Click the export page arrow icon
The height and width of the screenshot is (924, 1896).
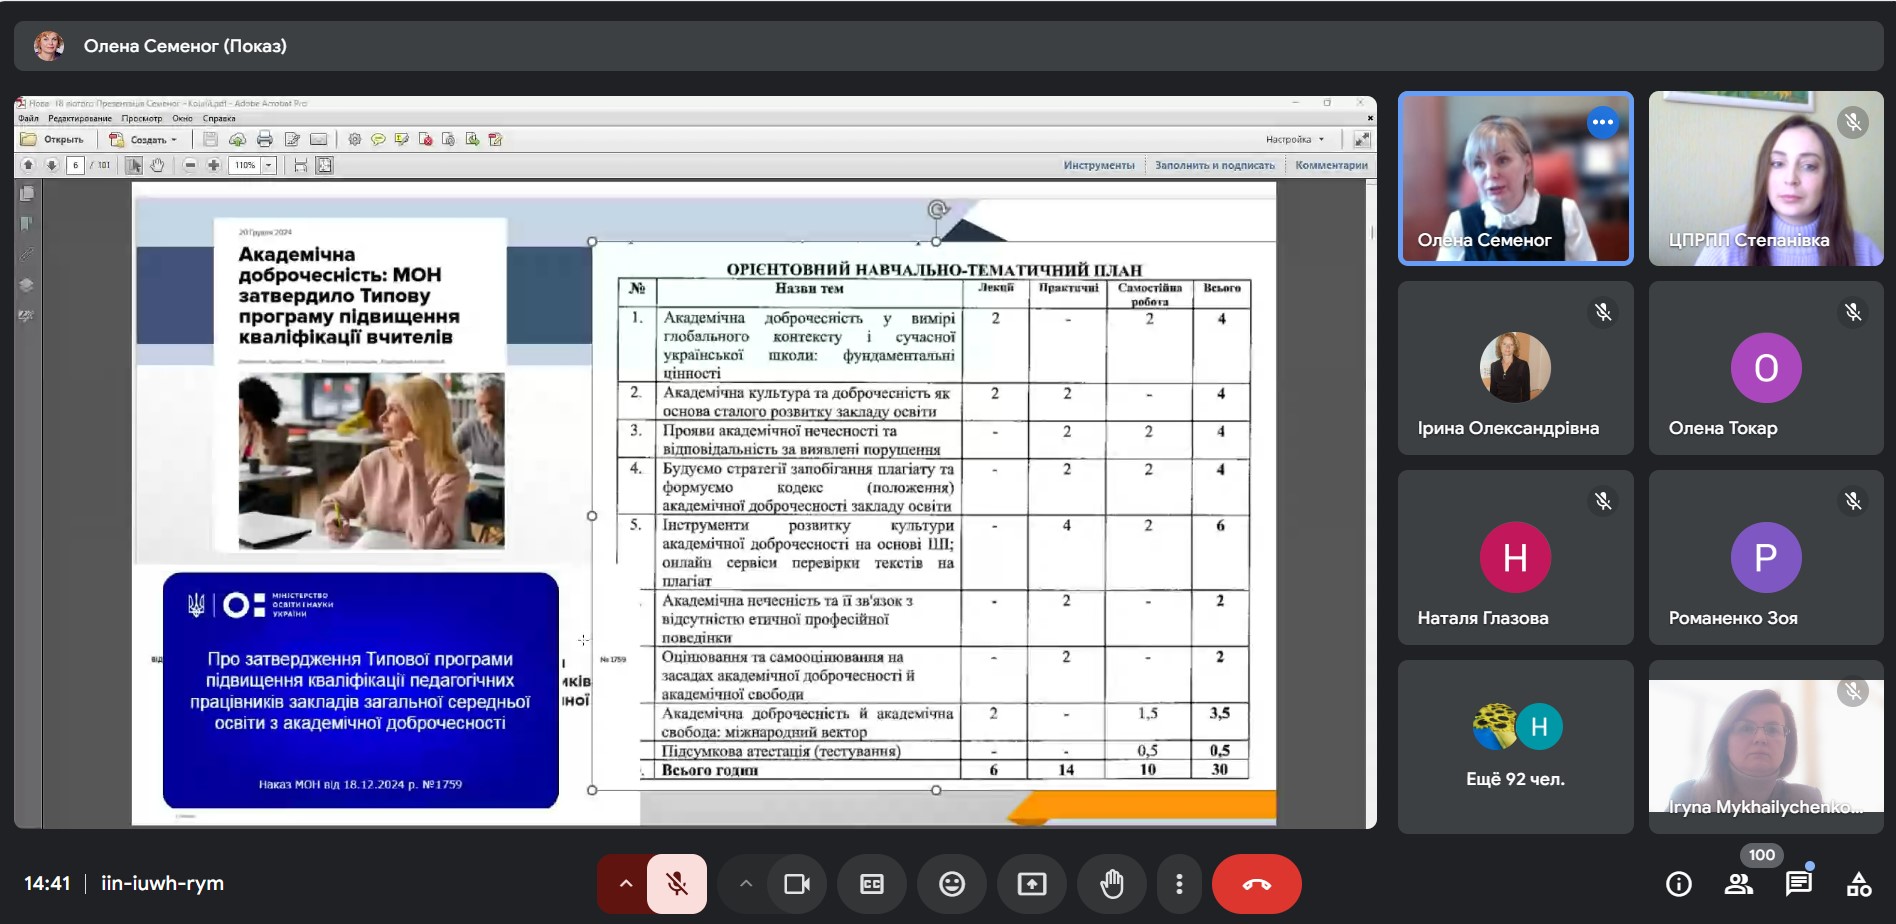point(472,139)
